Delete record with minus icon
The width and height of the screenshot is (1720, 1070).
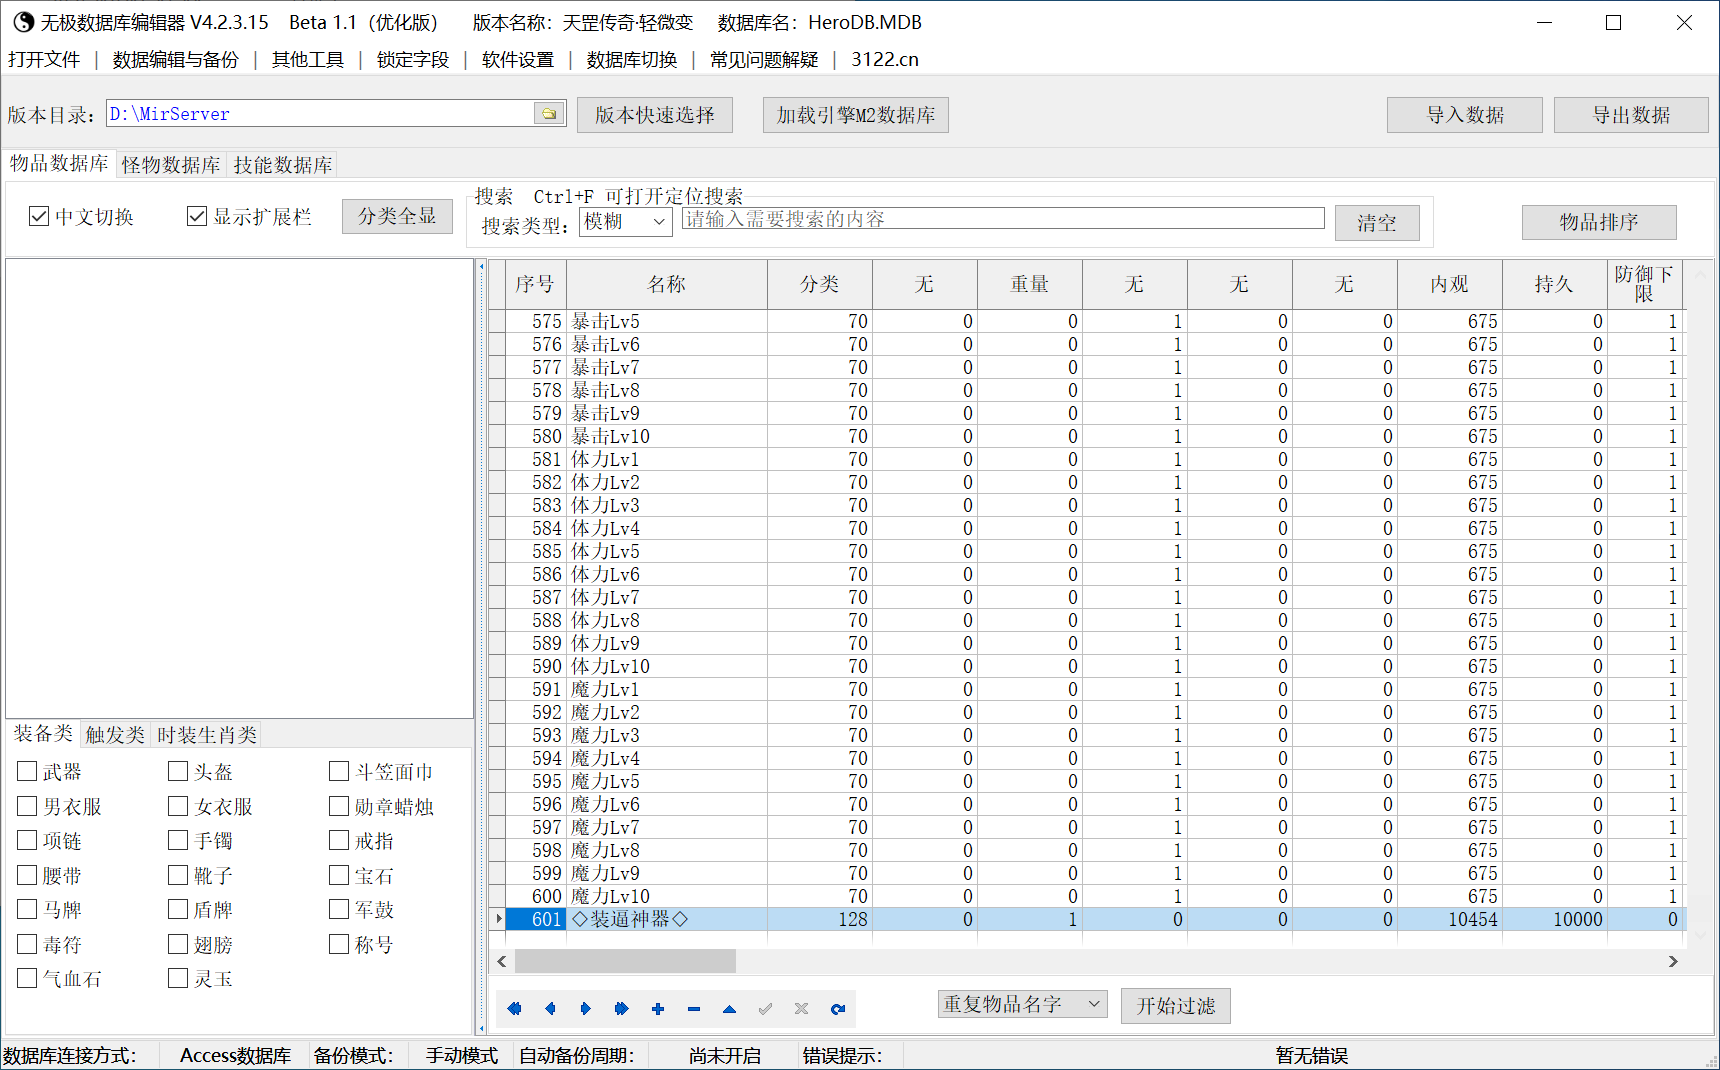[x=694, y=1009]
